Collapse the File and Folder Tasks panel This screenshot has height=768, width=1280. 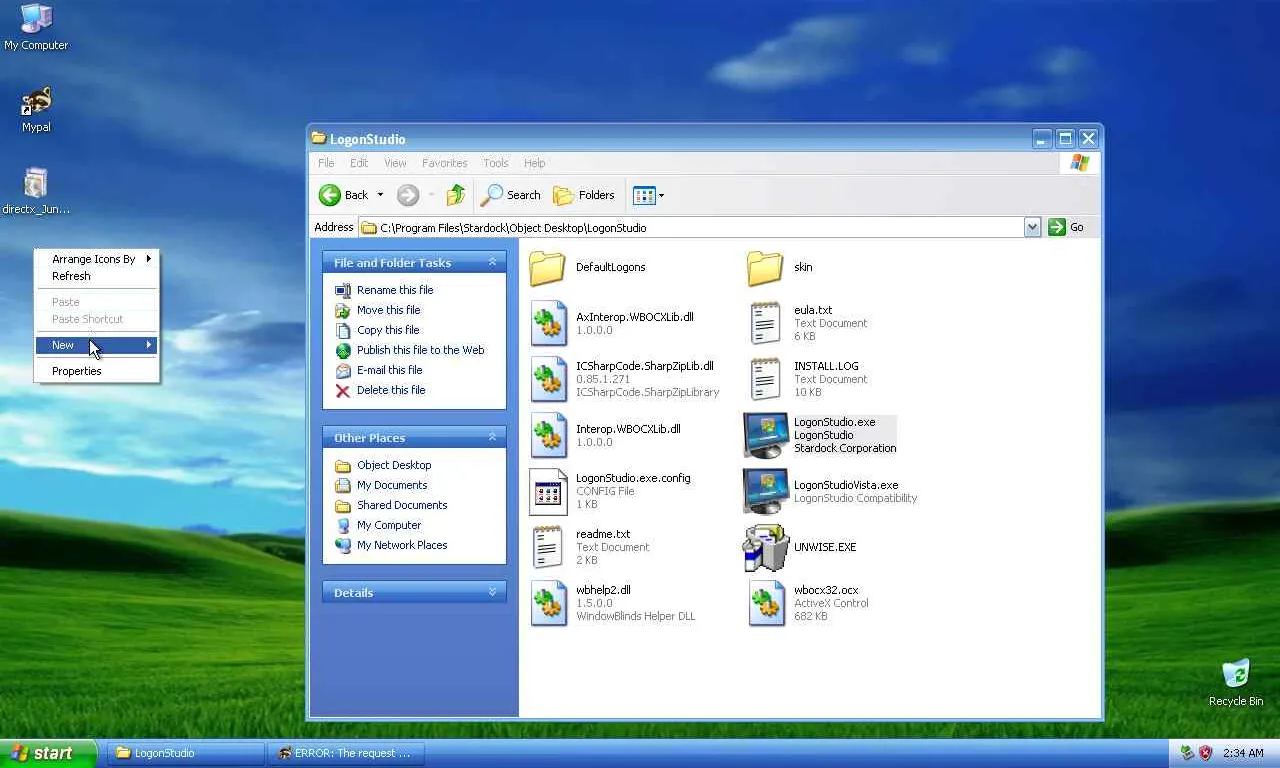pyautogui.click(x=492, y=262)
